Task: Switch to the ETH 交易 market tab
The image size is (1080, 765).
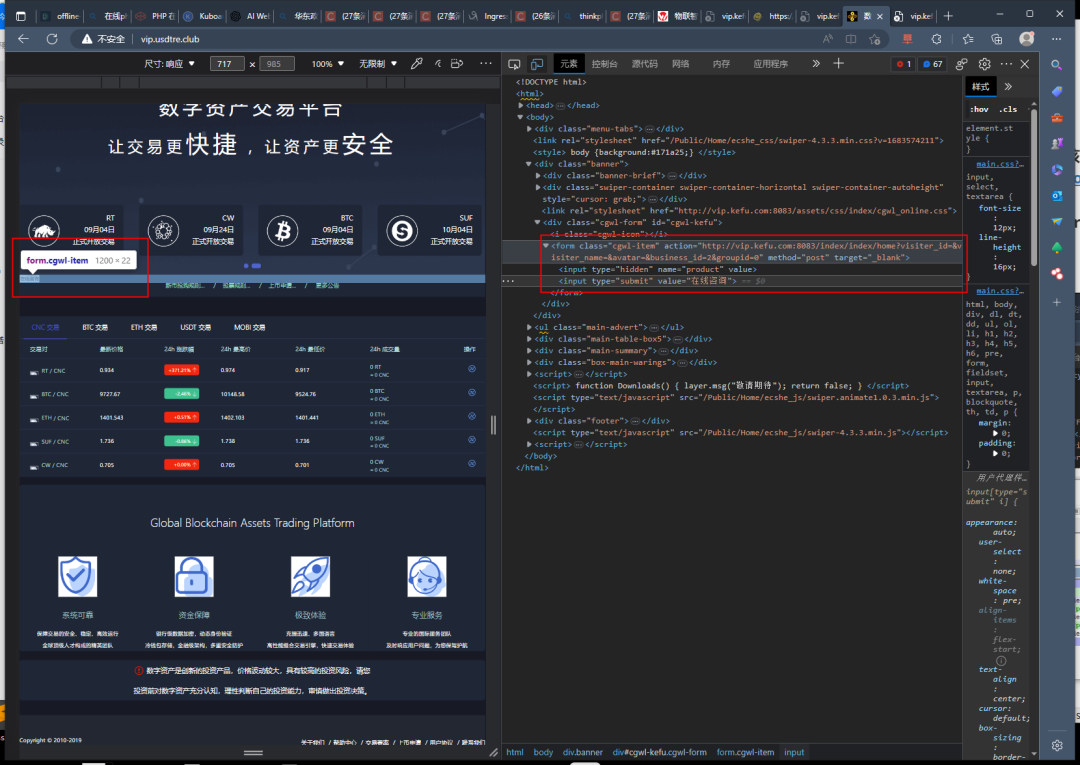Action: pyautogui.click(x=144, y=328)
